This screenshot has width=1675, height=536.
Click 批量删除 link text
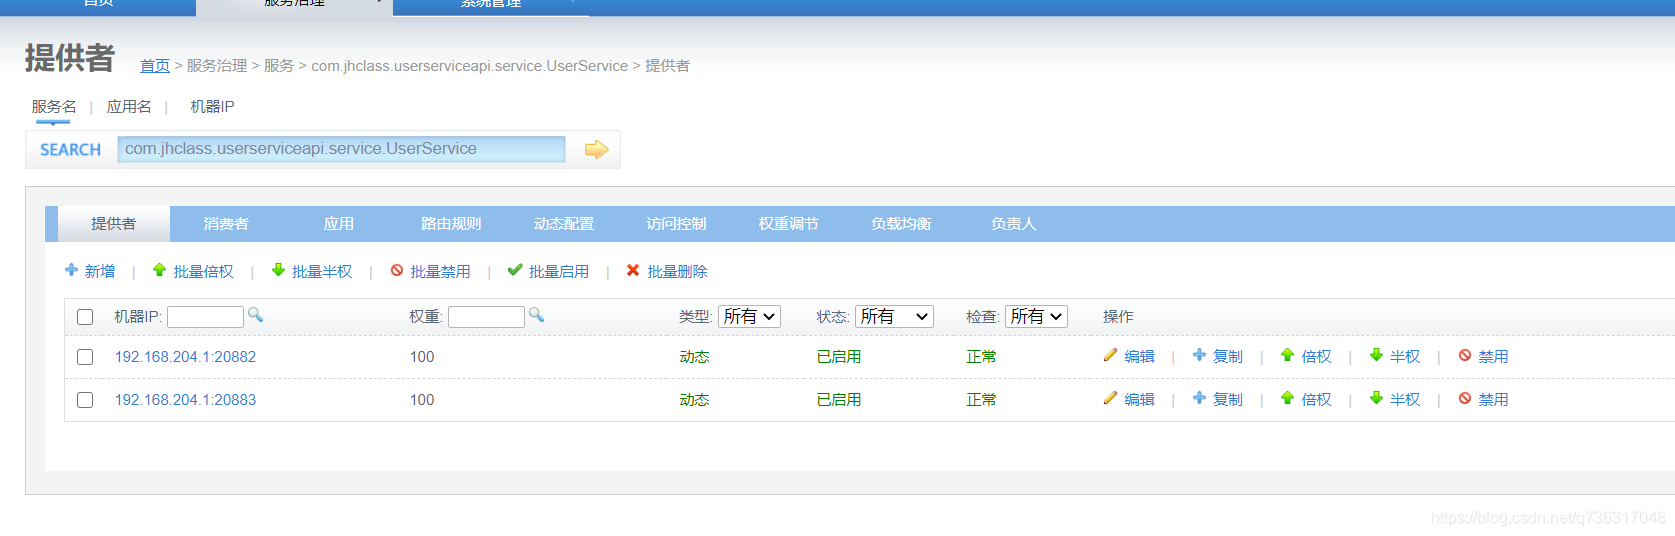[677, 272]
